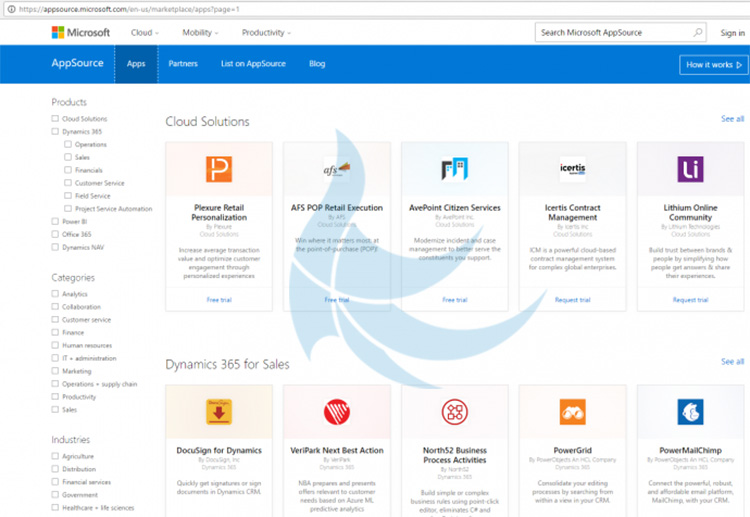Open the Partners tab
The width and height of the screenshot is (750, 517).
coord(183,64)
